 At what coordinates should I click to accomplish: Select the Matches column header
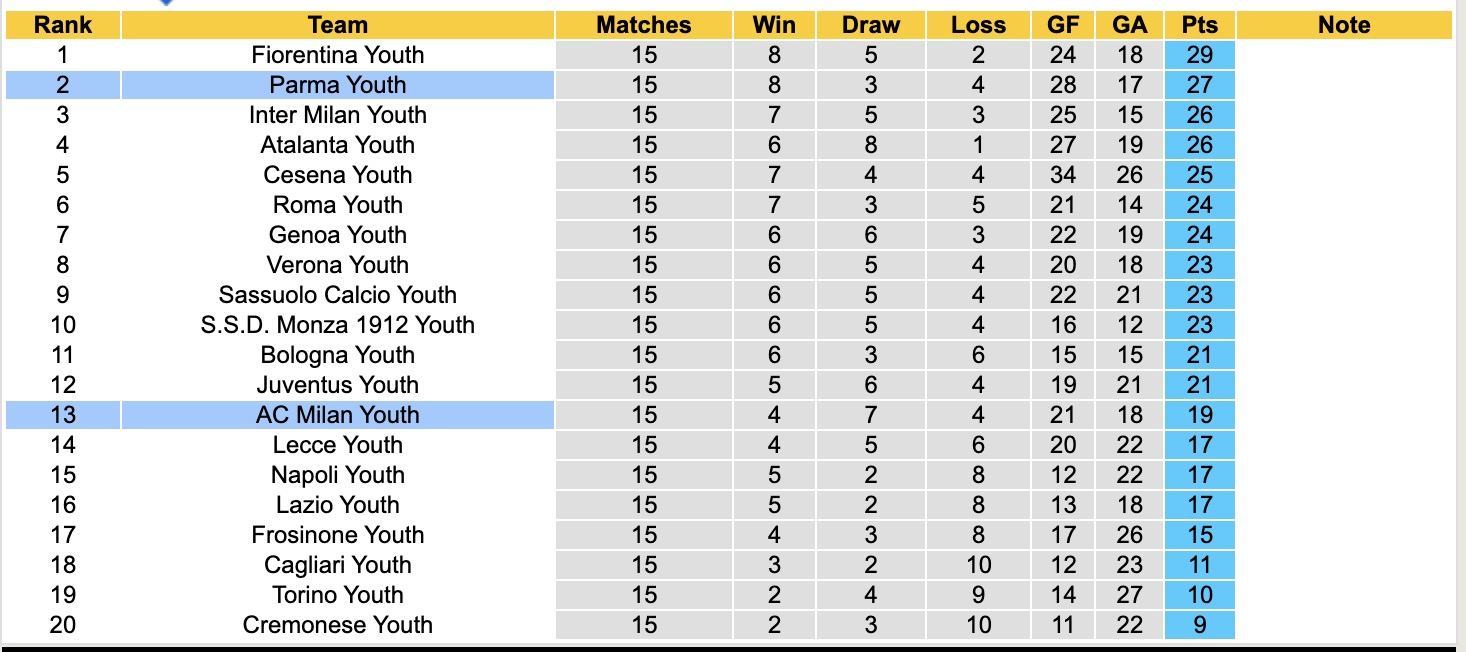(x=644, y=25)
